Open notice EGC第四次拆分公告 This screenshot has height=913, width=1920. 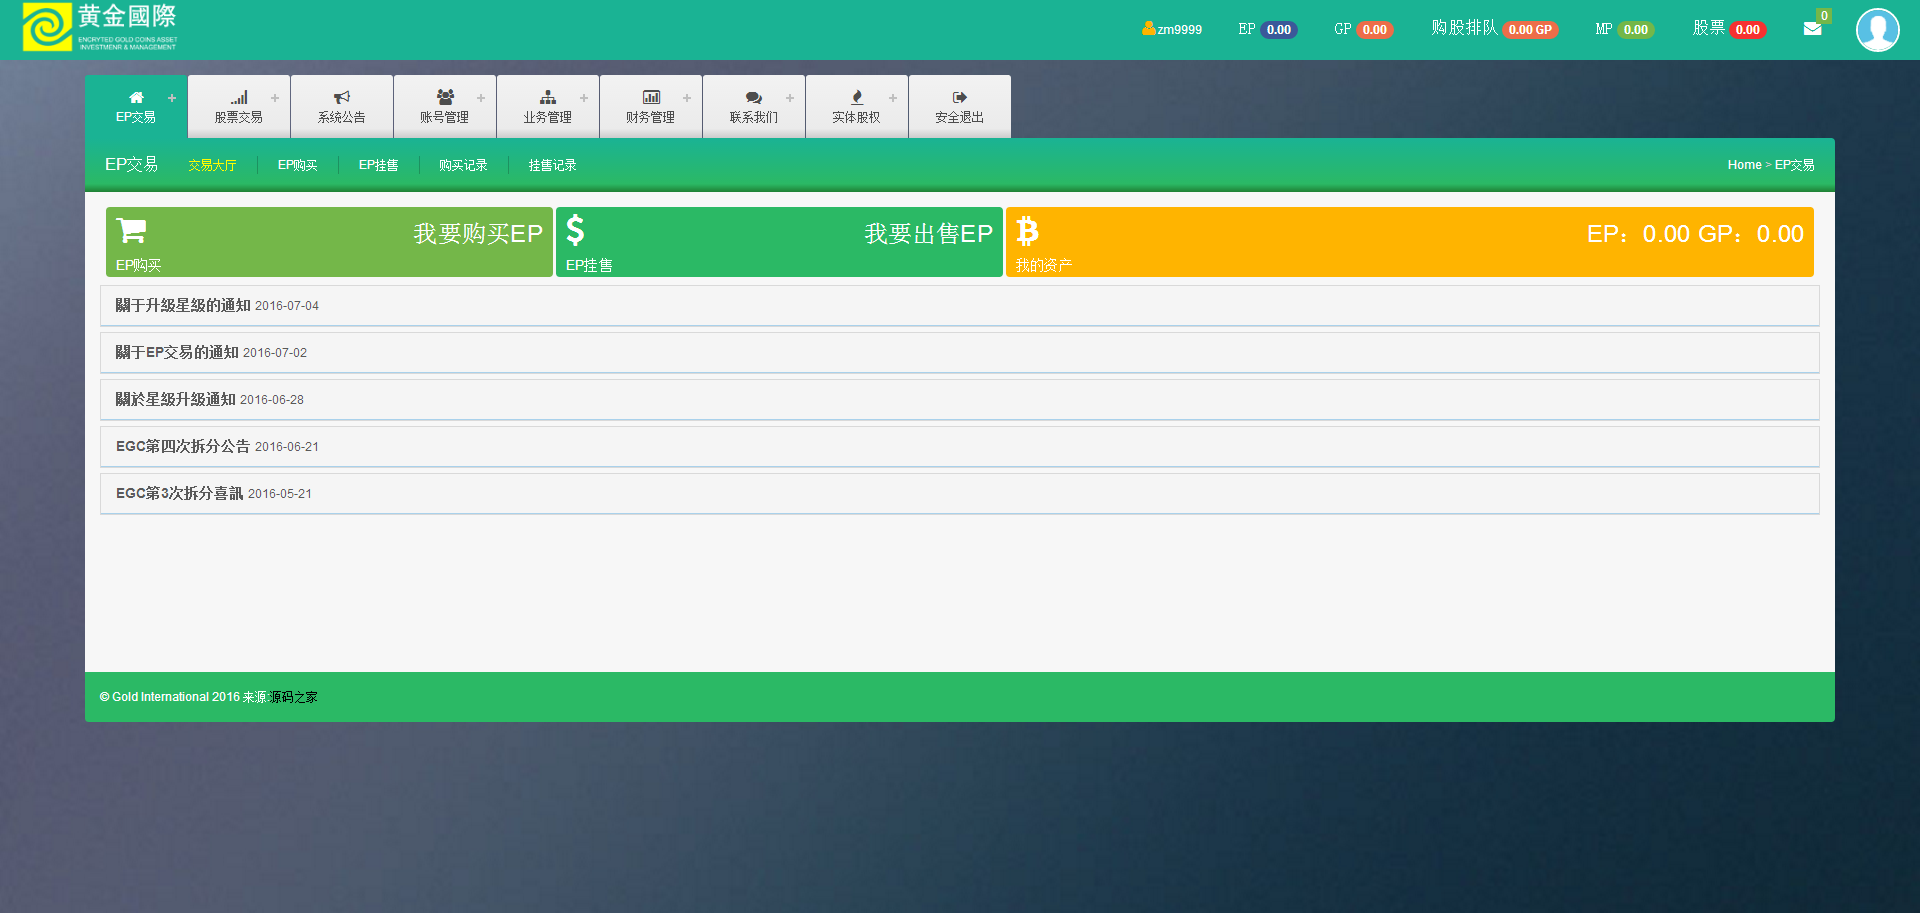coord(183,446)
